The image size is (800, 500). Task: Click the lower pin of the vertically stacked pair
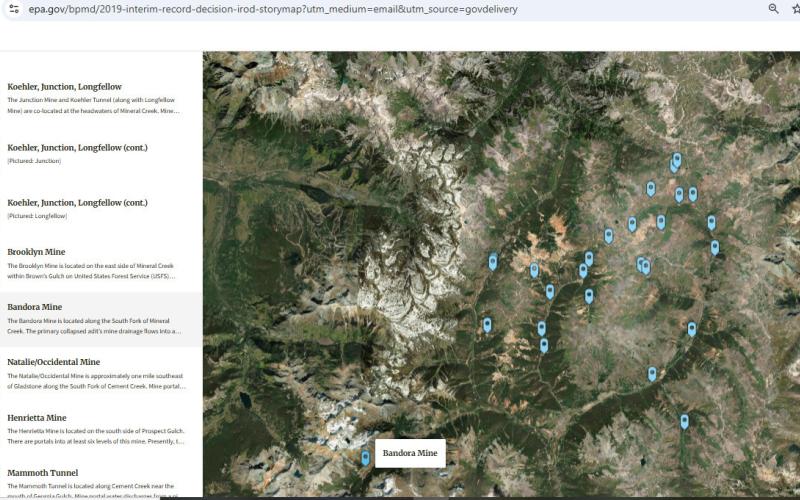click(544, 345)
